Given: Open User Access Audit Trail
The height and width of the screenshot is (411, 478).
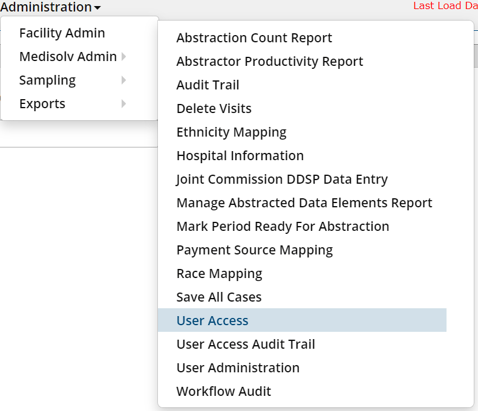Looking at the screenshot, I should point(246,344).
